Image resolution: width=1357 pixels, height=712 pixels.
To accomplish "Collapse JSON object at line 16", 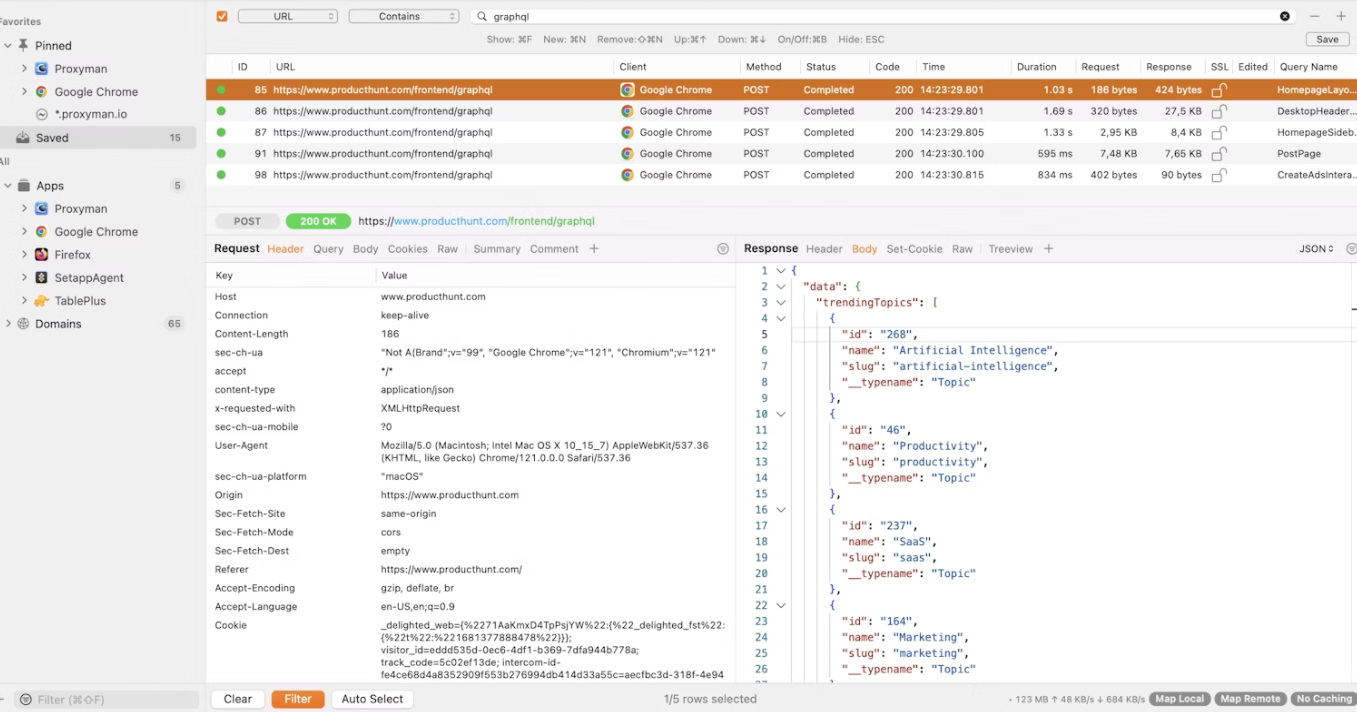I will point(781,510).
